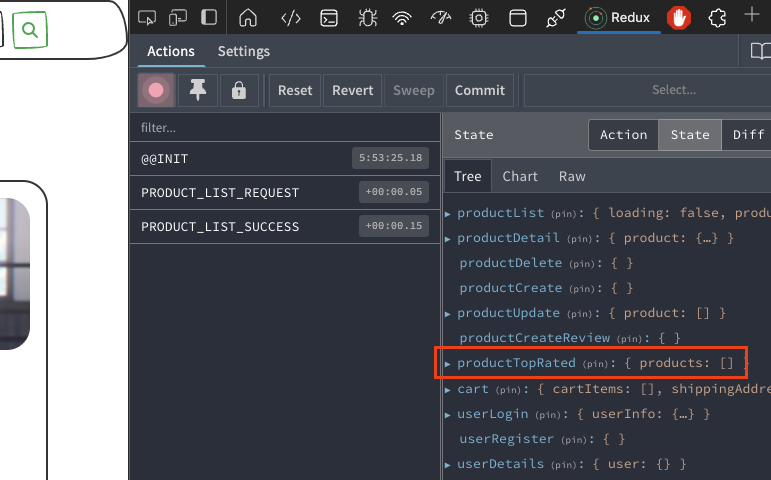Click the userRegister tree key
The width and height of the screenshot is (771, 480).
click(x=506, y=439)
